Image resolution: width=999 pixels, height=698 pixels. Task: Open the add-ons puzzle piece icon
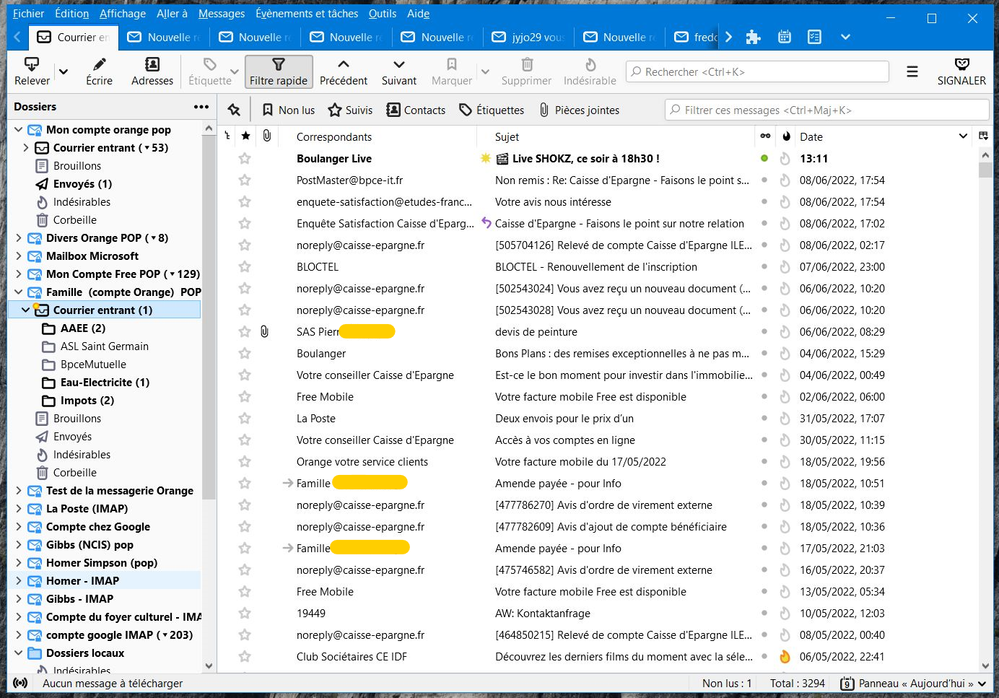(x=753, y=37)
